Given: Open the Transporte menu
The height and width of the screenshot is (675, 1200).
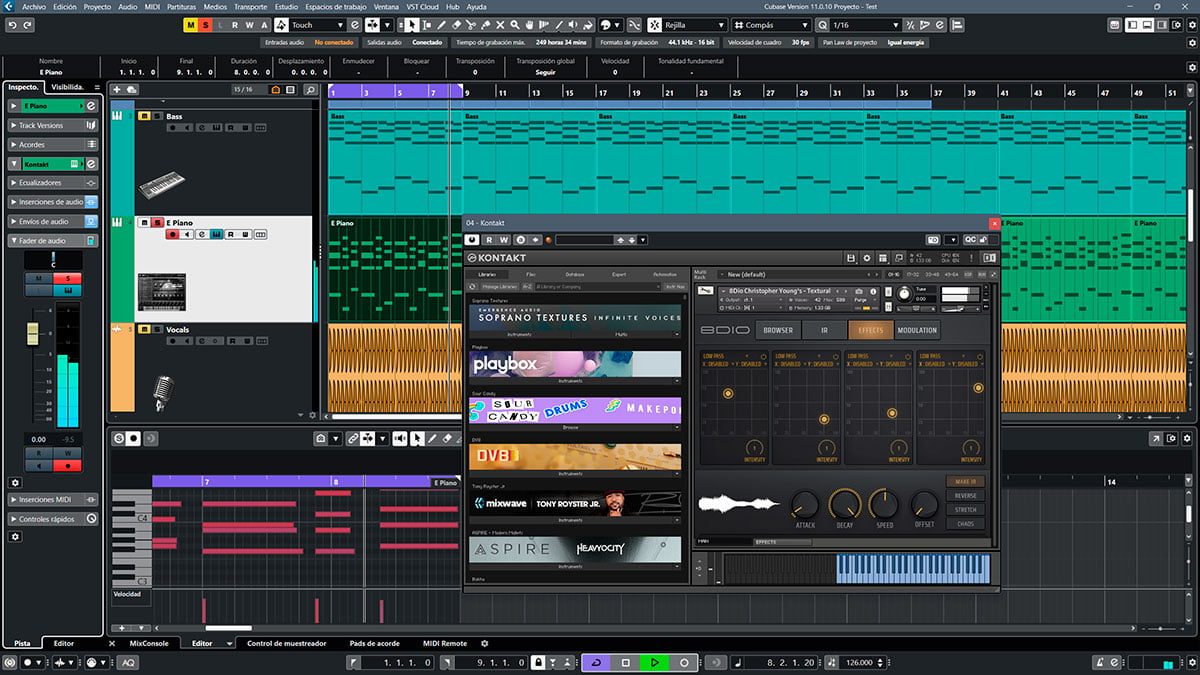Looking at the screenshot, I should pos(250,6).
